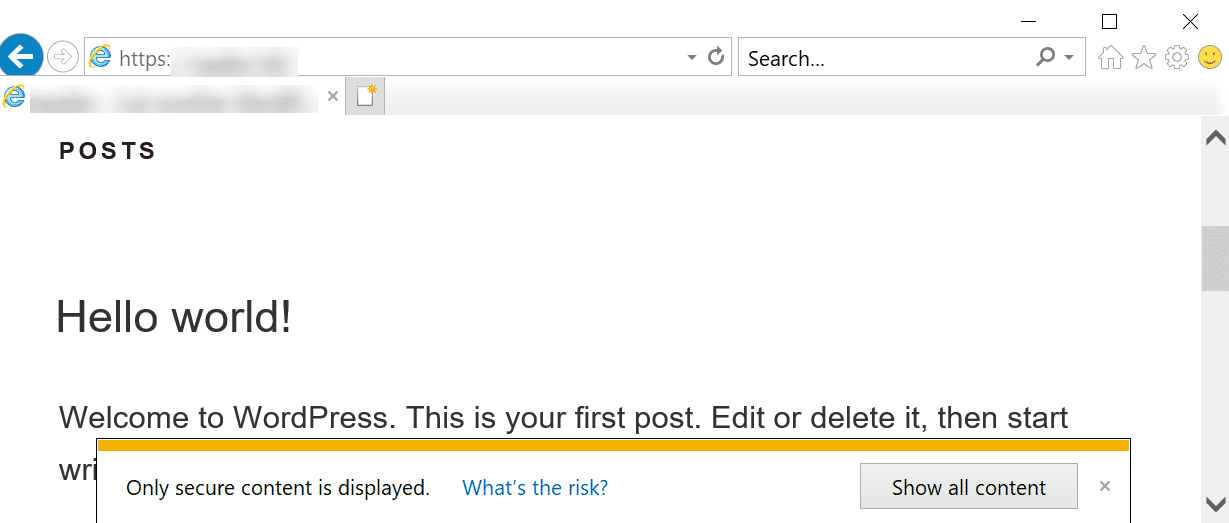Open Favorites star icon

[x=1143, y=58]
